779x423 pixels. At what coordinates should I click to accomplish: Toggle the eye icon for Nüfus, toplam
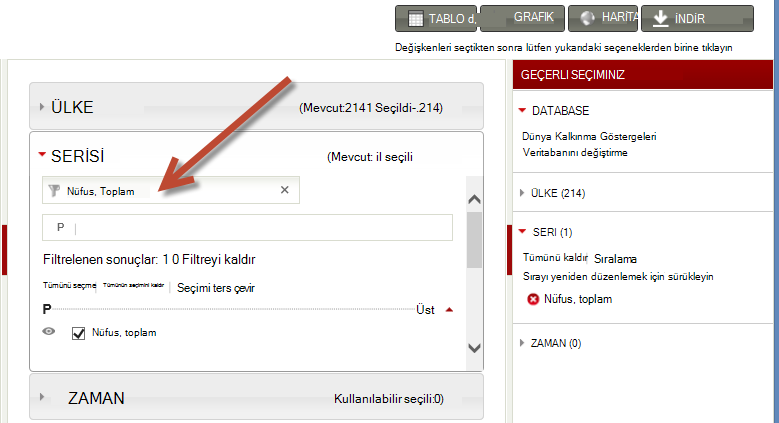coord(49,332)
